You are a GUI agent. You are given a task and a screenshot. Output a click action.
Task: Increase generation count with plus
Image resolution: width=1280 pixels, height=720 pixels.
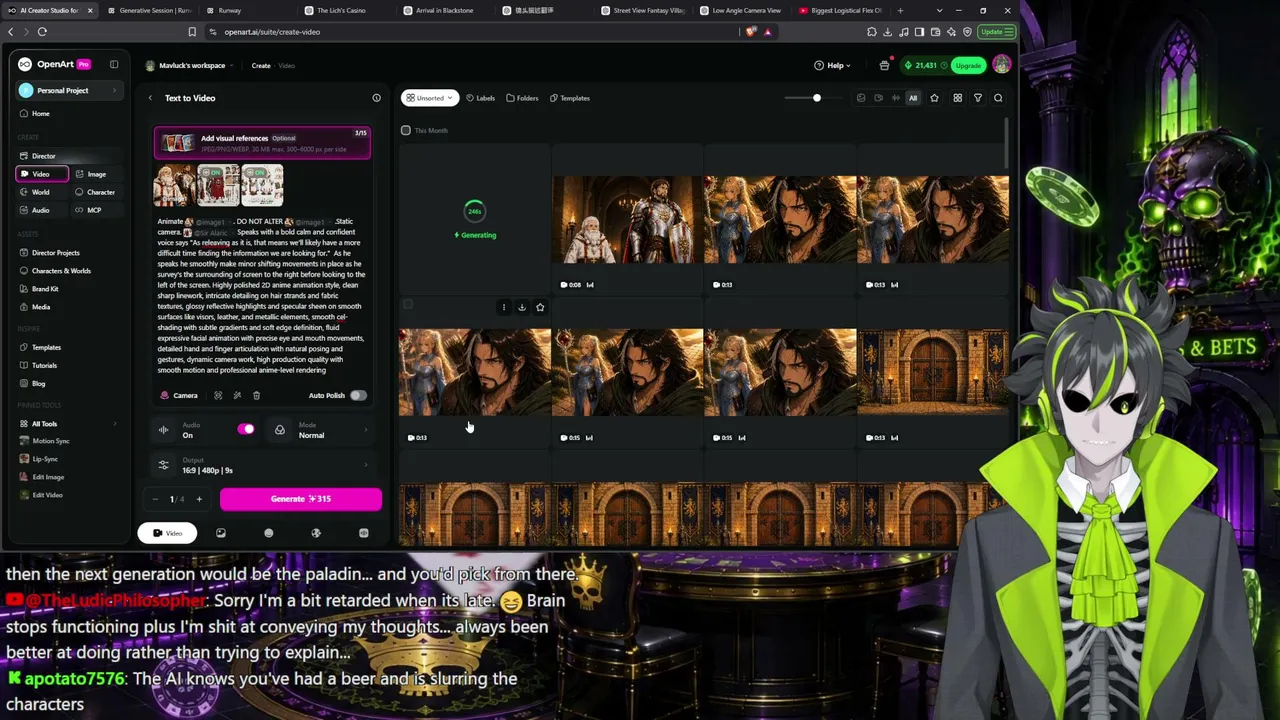point(199,499)
